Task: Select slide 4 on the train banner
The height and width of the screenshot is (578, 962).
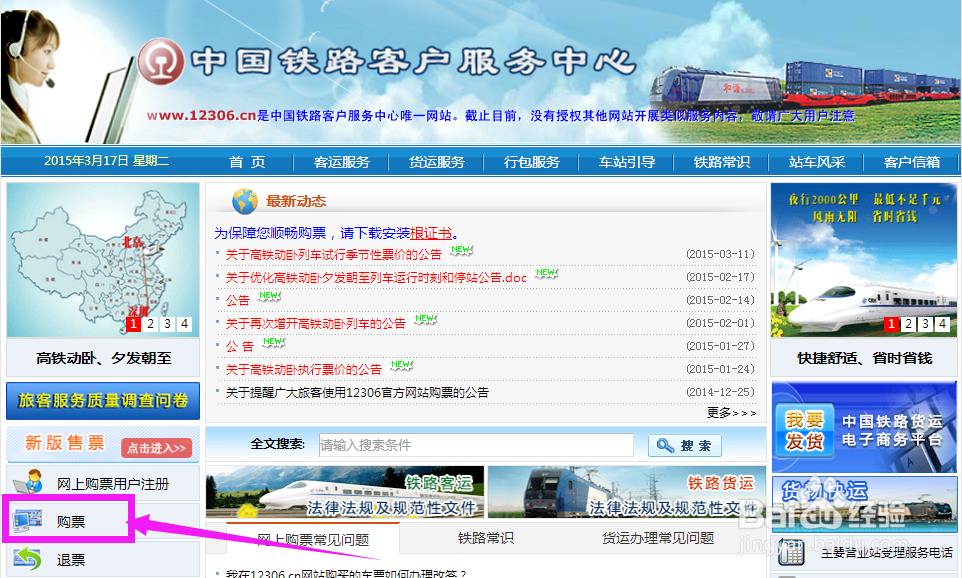Action: pos(942,324)
